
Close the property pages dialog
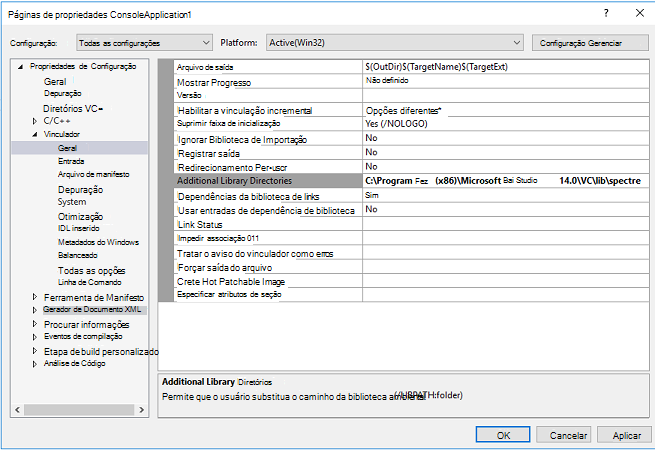point(640,13)
